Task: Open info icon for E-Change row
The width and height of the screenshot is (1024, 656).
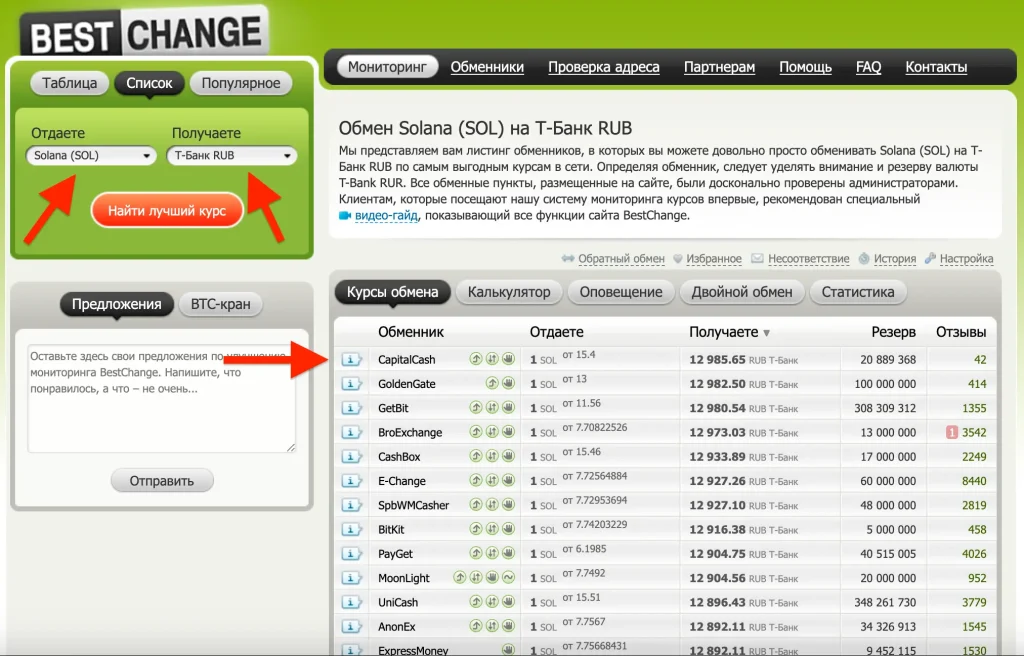Action: click(351, 480)
